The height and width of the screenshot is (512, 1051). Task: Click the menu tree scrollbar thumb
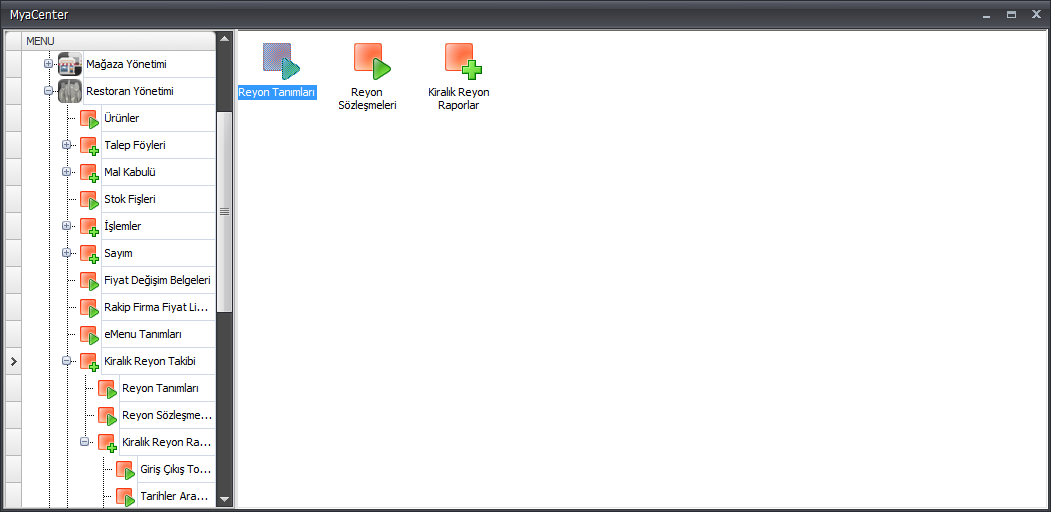(225, 212)
